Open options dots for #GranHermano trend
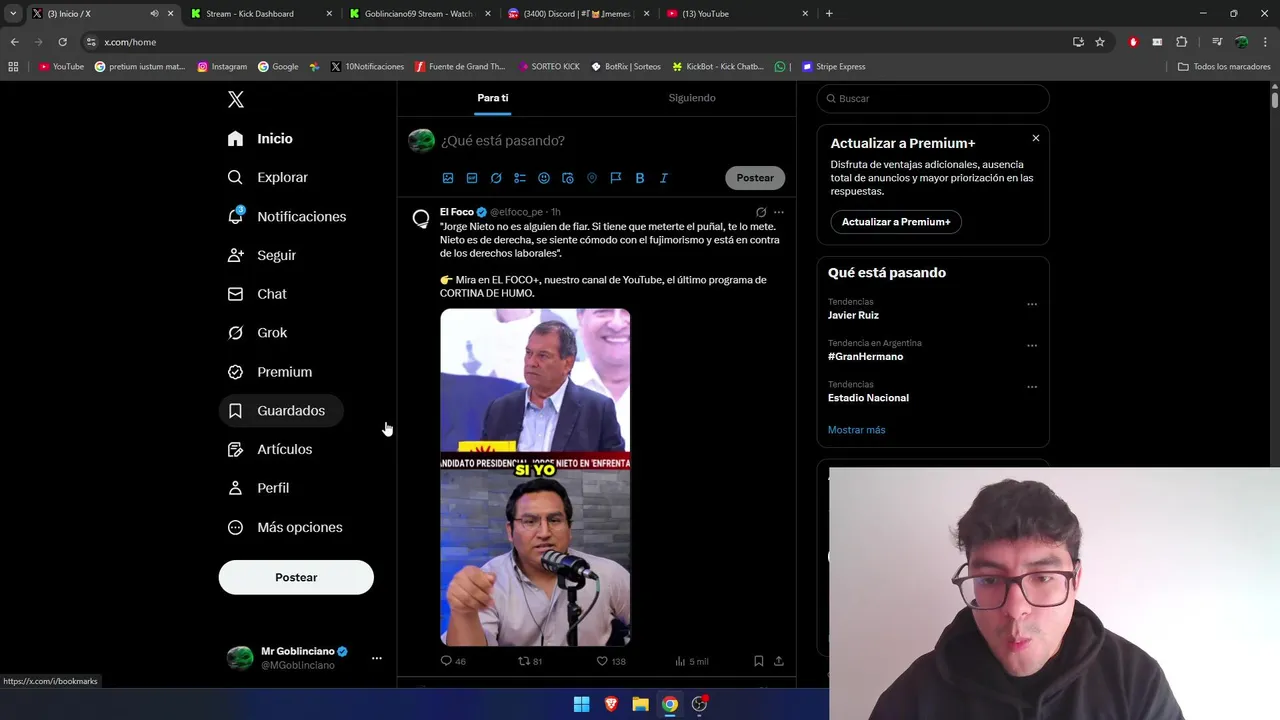 (x=1032, y=346)
